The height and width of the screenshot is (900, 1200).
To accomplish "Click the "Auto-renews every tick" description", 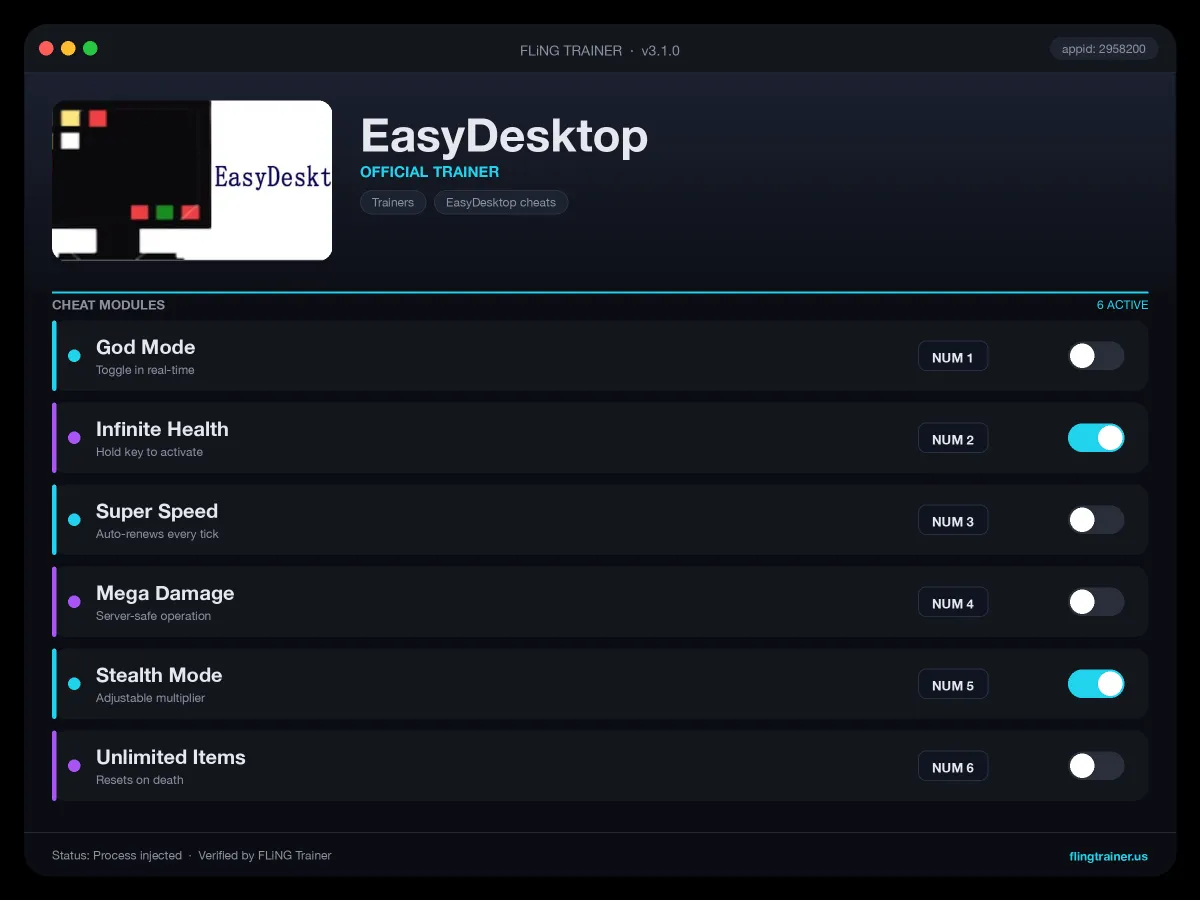I will pyautogui.click(x=157, y=534).
